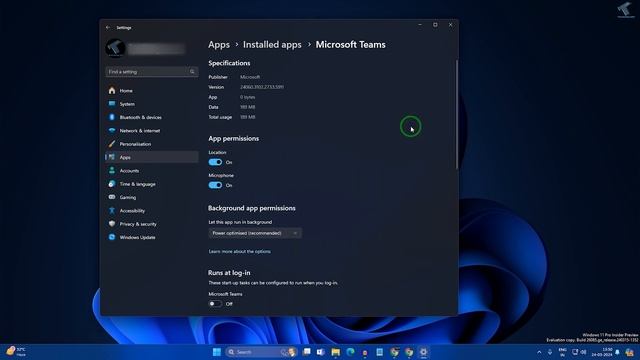The image size is (640, 360).
Task: Open the ENG language switcher
Action: point(562,352)
